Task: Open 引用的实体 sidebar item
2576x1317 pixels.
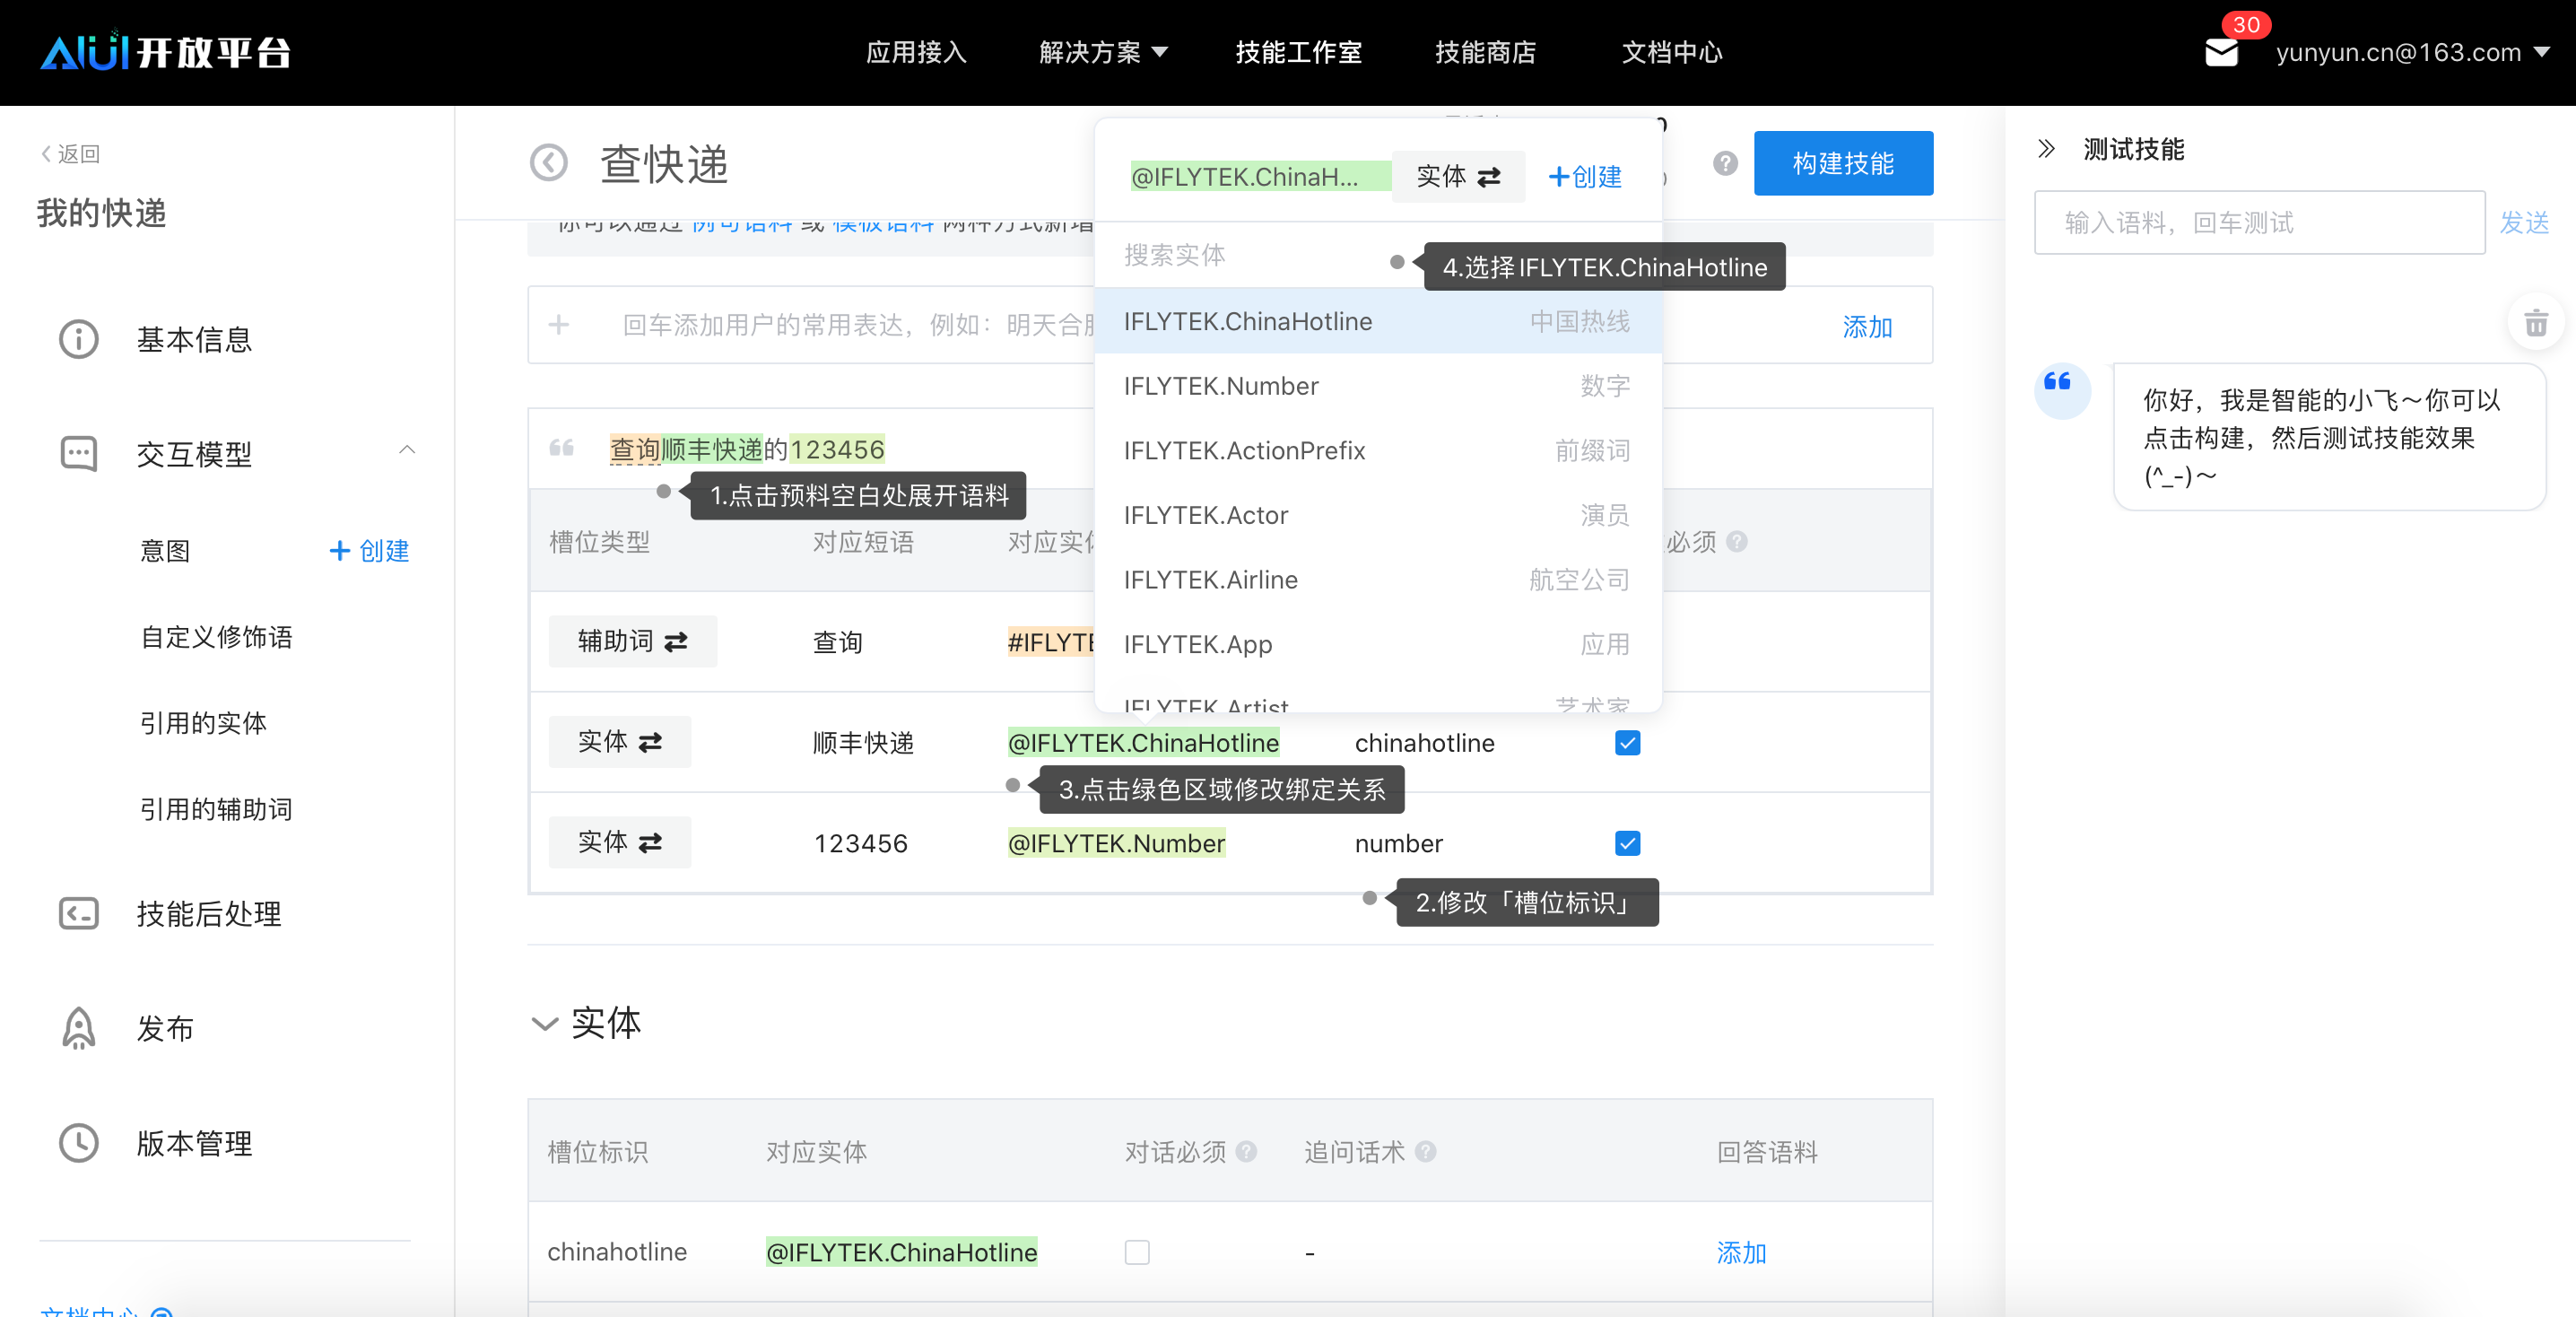Action: [203, 723]
